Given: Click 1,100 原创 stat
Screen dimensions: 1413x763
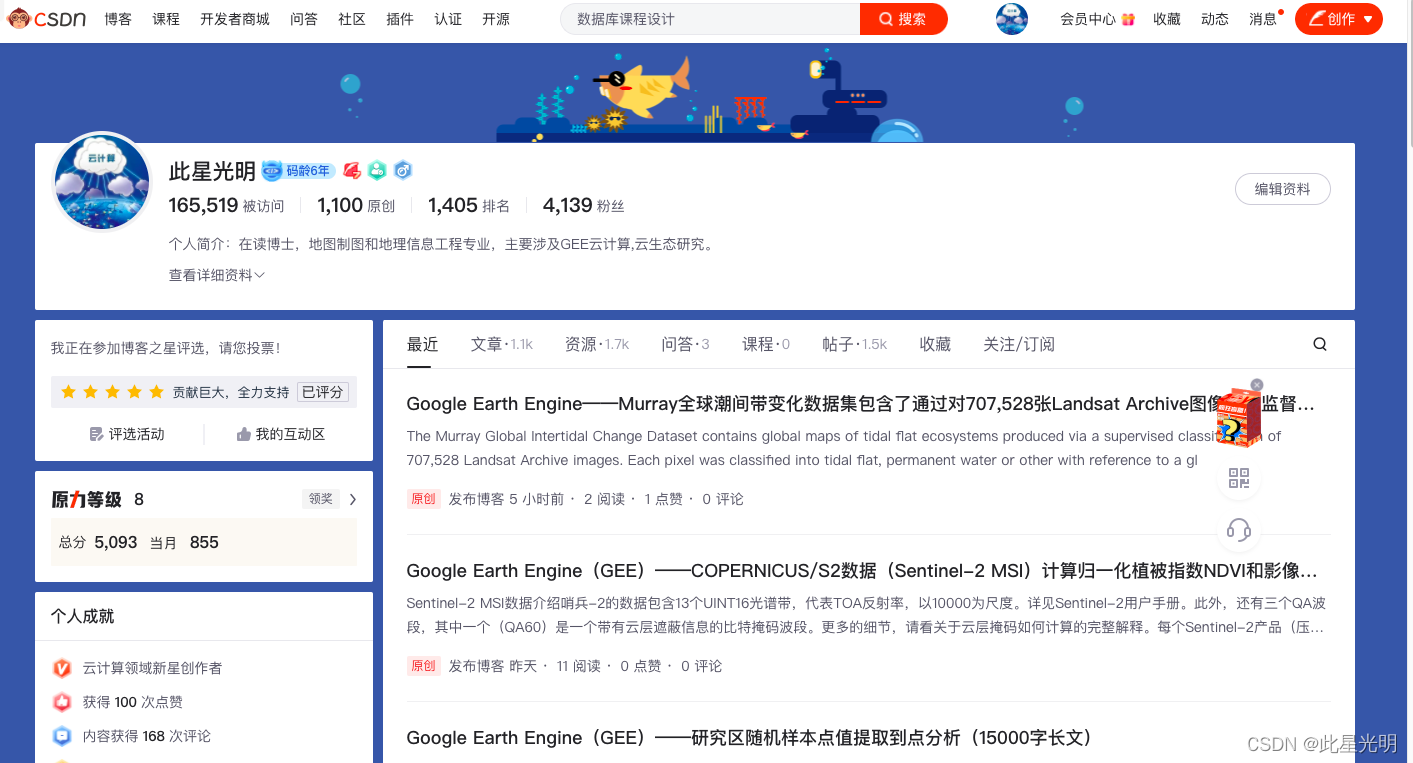Looking at the screenshot, I should coord(356,205).
